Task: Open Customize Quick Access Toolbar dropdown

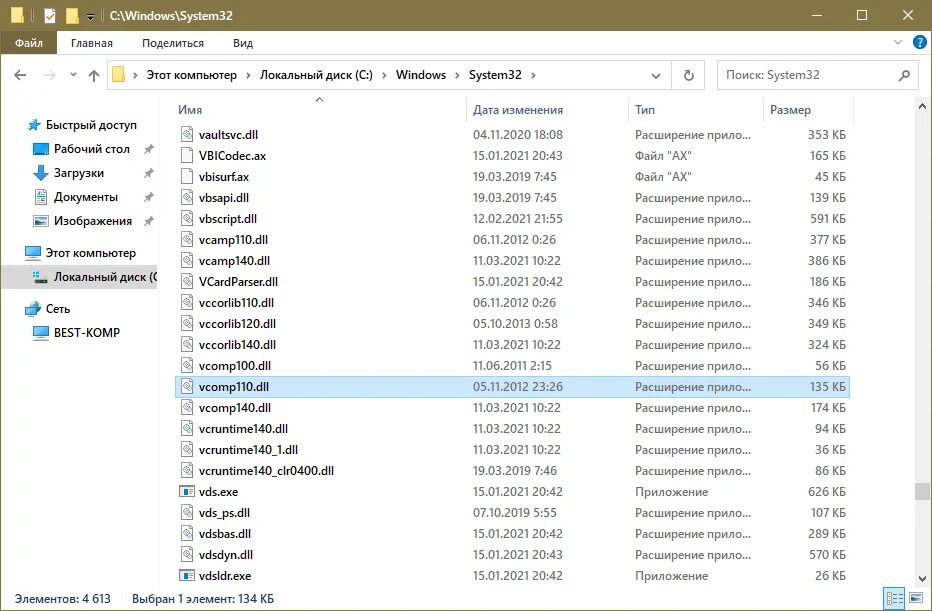Action: tap(90, 17)
